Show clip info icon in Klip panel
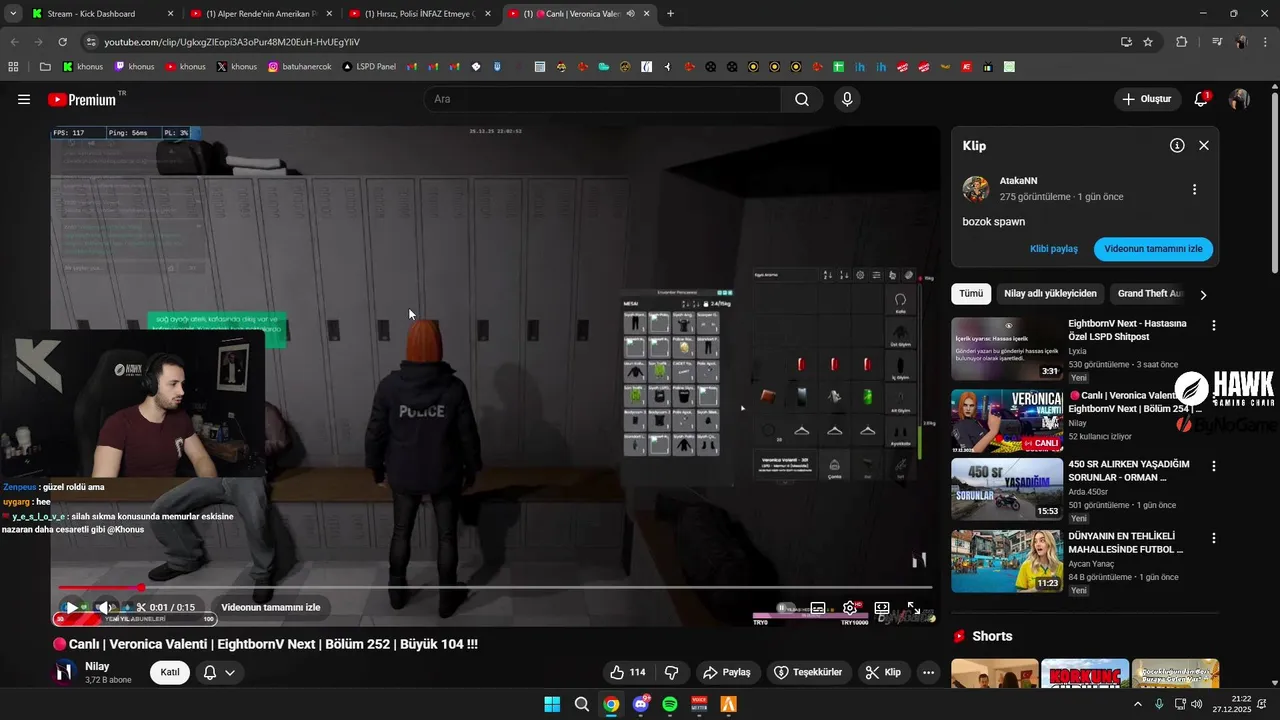The height and width of the screenshot is (720, 1280). (1177, 145)
